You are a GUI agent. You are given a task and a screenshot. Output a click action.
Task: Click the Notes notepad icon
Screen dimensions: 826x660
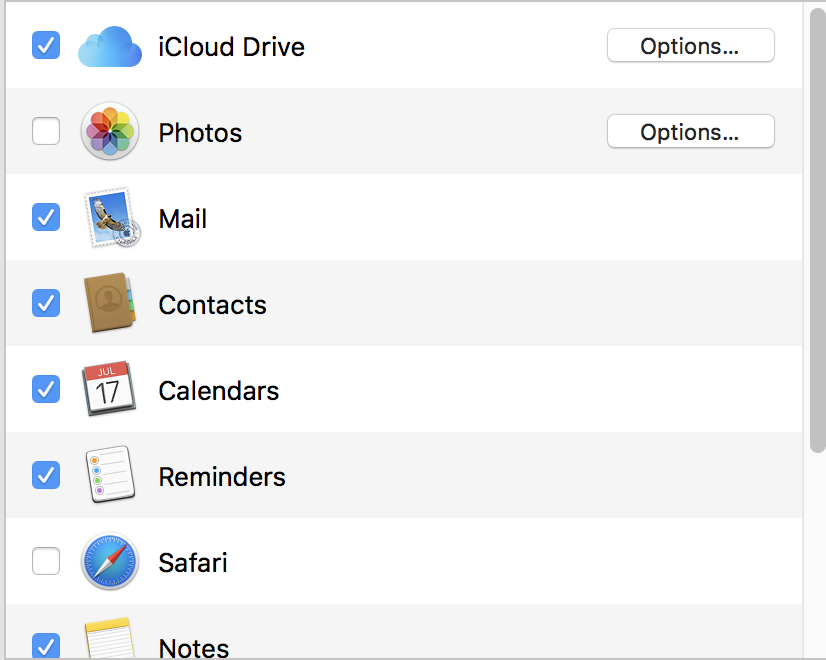109,638
